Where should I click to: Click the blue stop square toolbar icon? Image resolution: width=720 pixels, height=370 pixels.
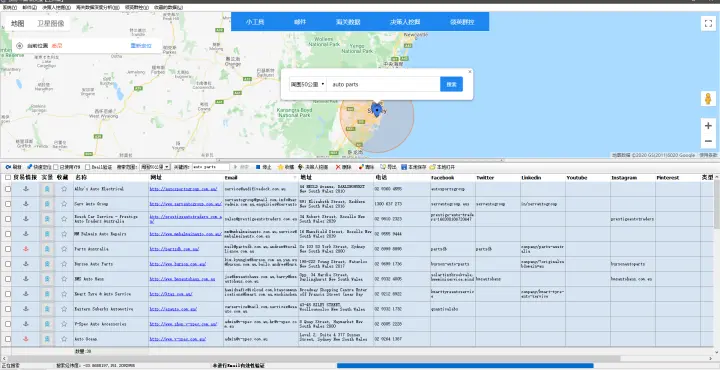(258, 167)
